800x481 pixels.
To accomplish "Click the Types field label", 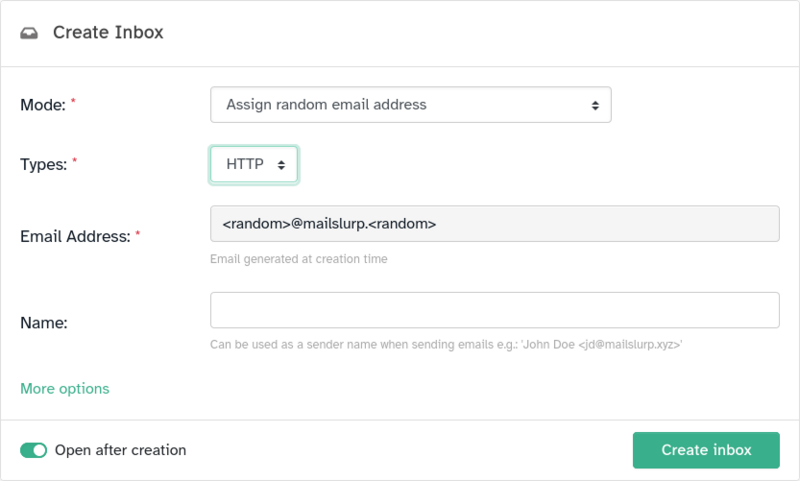I will tap(43, 165).
